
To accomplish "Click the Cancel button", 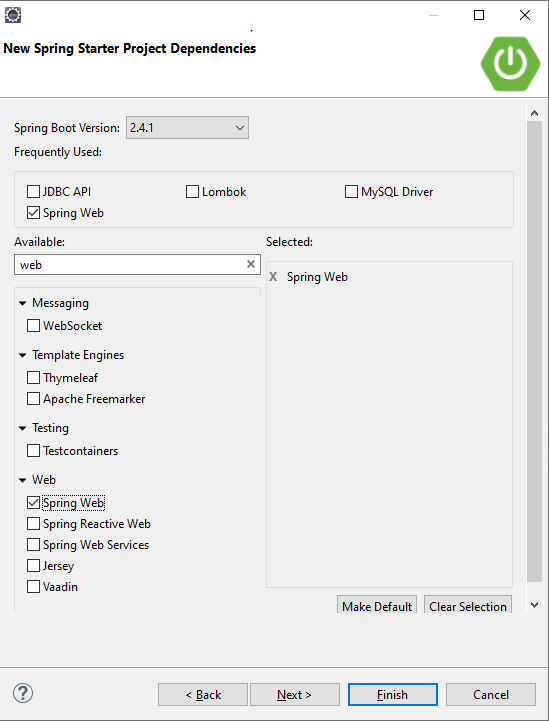I will pos(491,694).
